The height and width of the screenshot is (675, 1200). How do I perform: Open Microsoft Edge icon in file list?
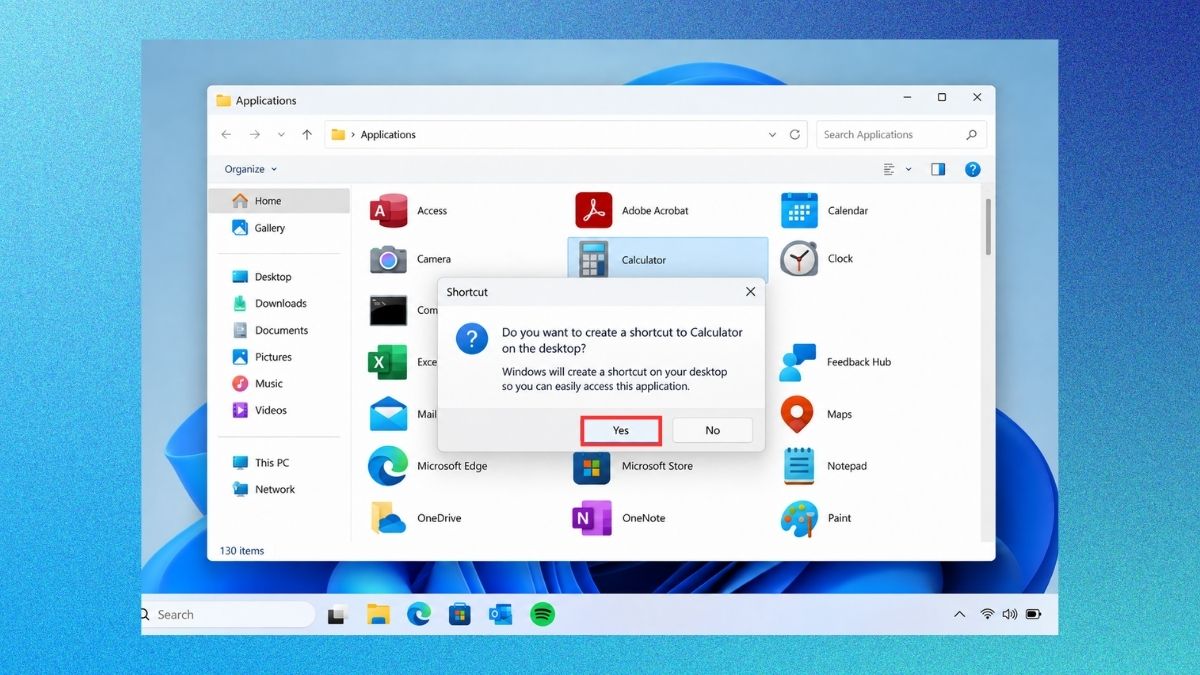(388, 466)
